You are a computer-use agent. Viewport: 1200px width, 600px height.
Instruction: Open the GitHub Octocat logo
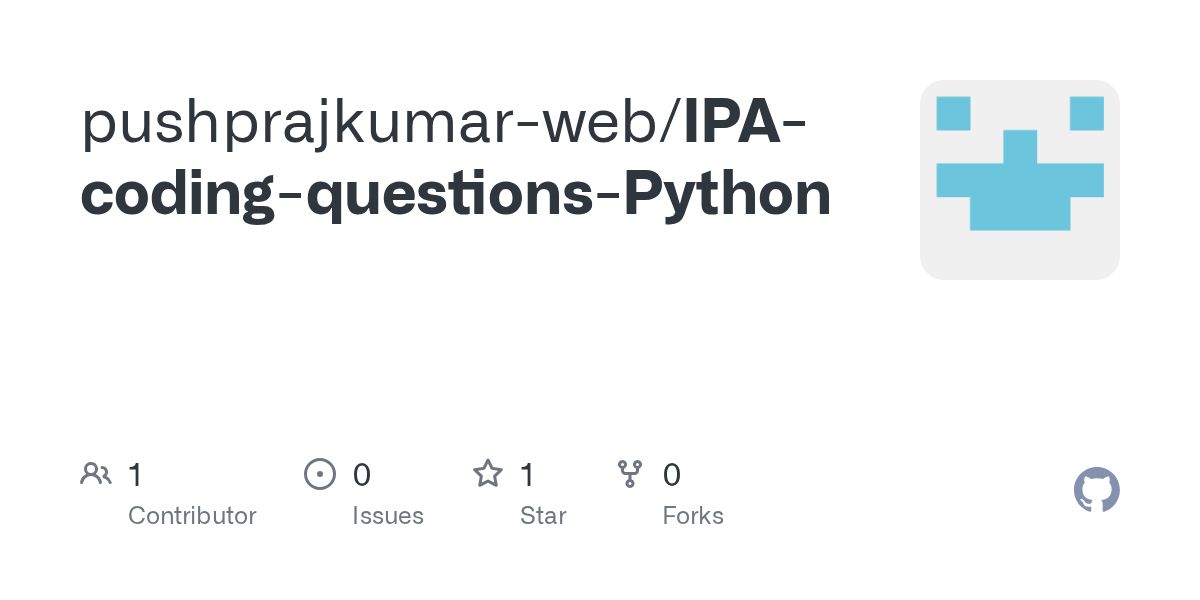click(1096, 490)
